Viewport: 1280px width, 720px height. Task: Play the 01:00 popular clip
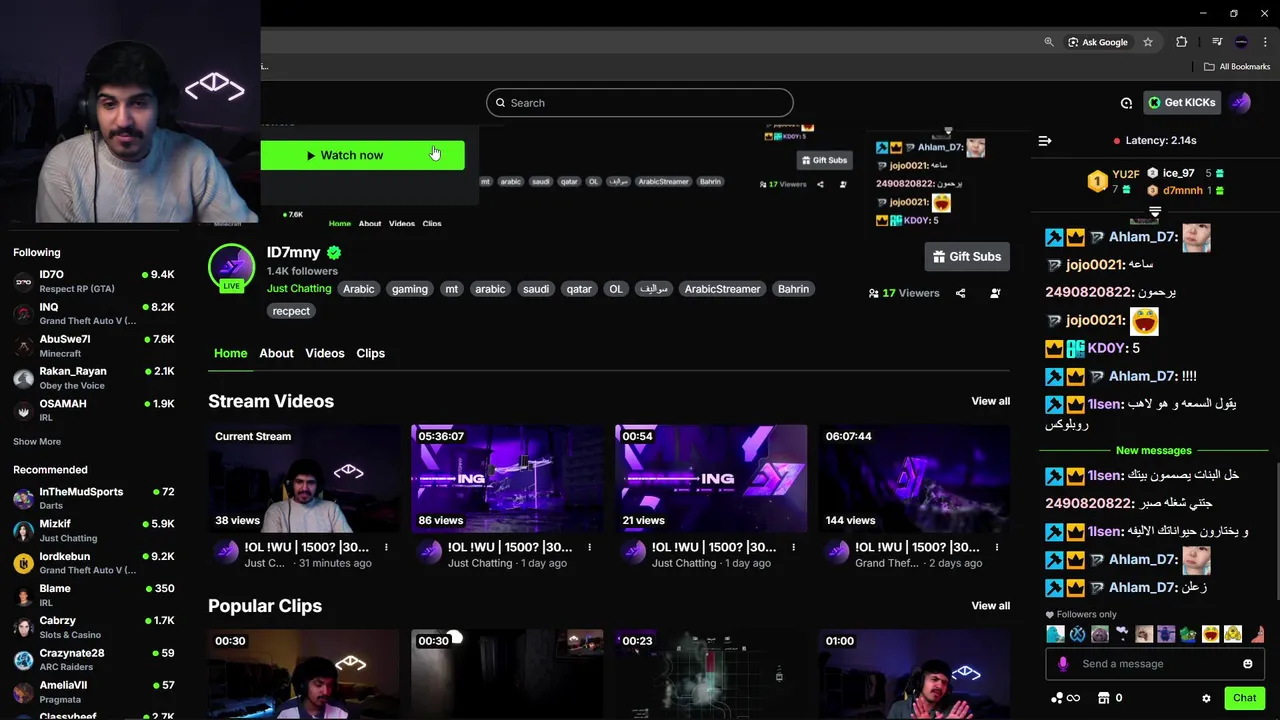click(914, 674)
